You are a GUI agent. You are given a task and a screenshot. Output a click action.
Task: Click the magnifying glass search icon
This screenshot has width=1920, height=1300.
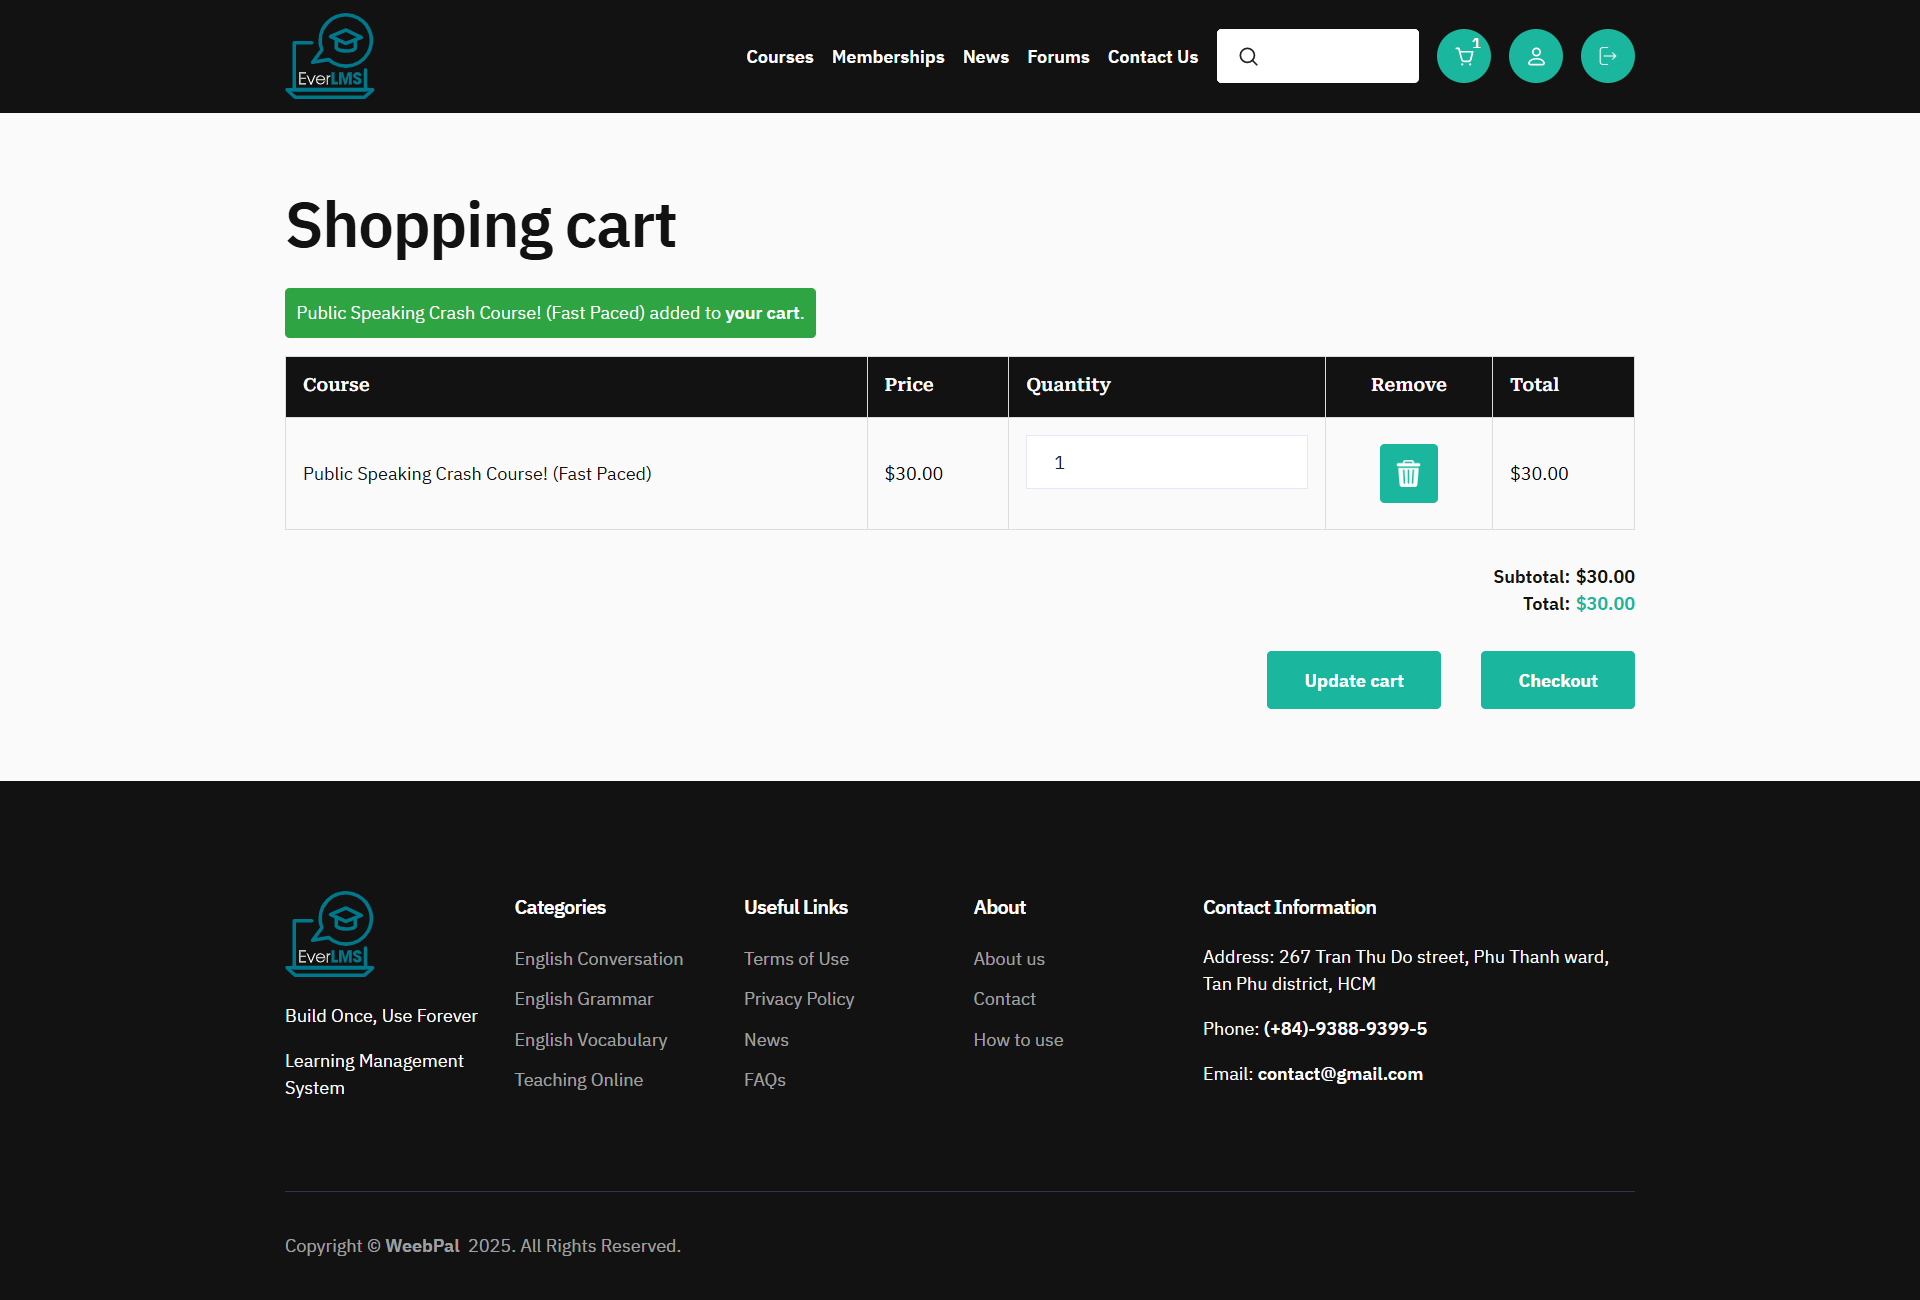(x=1248, y=56)
